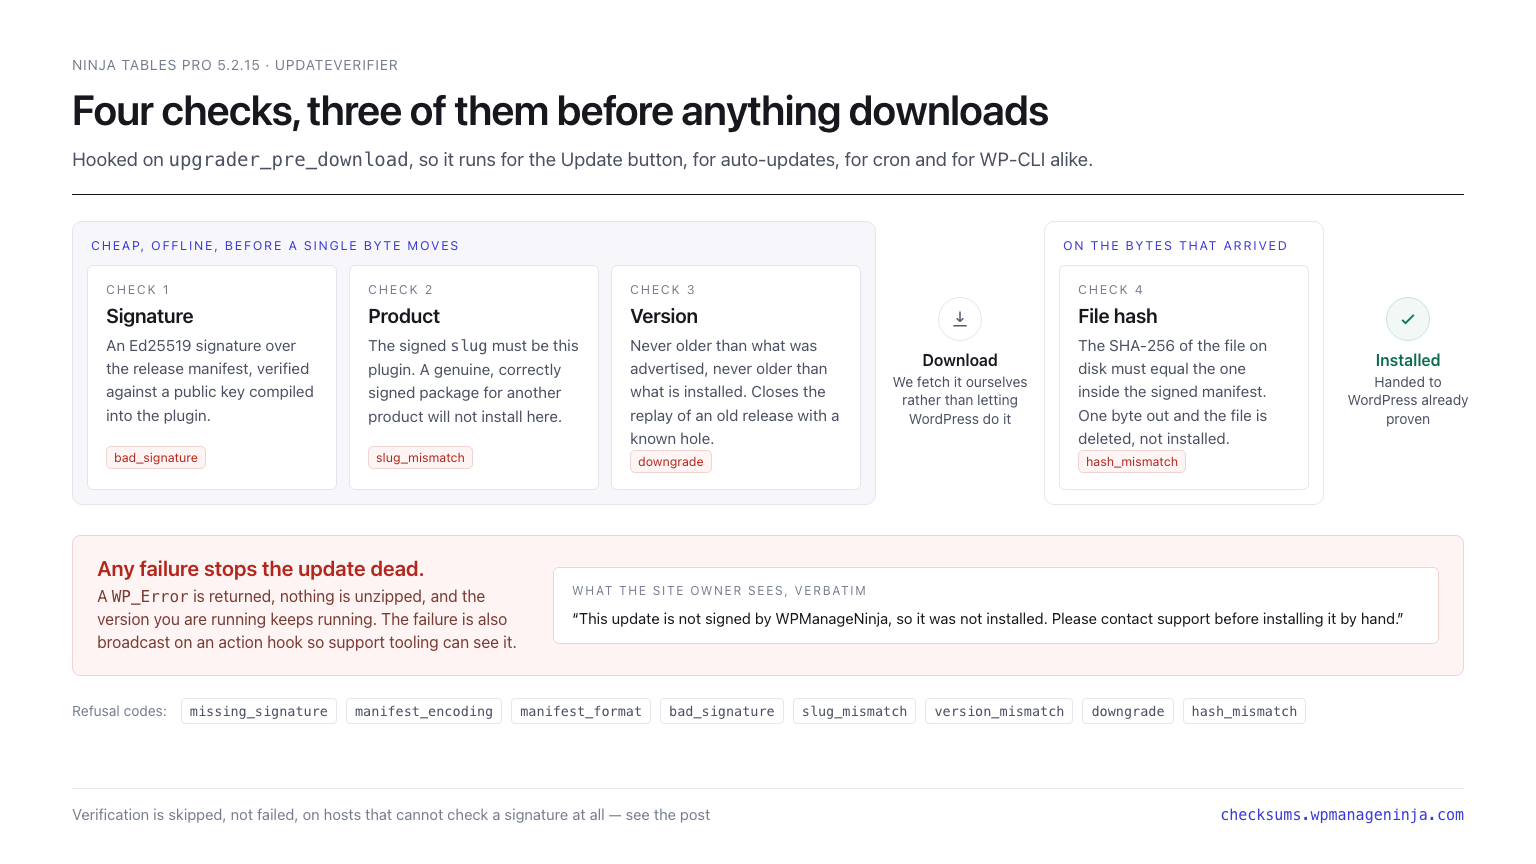Click the downgrade tag in the Version card

click(x=671, y=462)
